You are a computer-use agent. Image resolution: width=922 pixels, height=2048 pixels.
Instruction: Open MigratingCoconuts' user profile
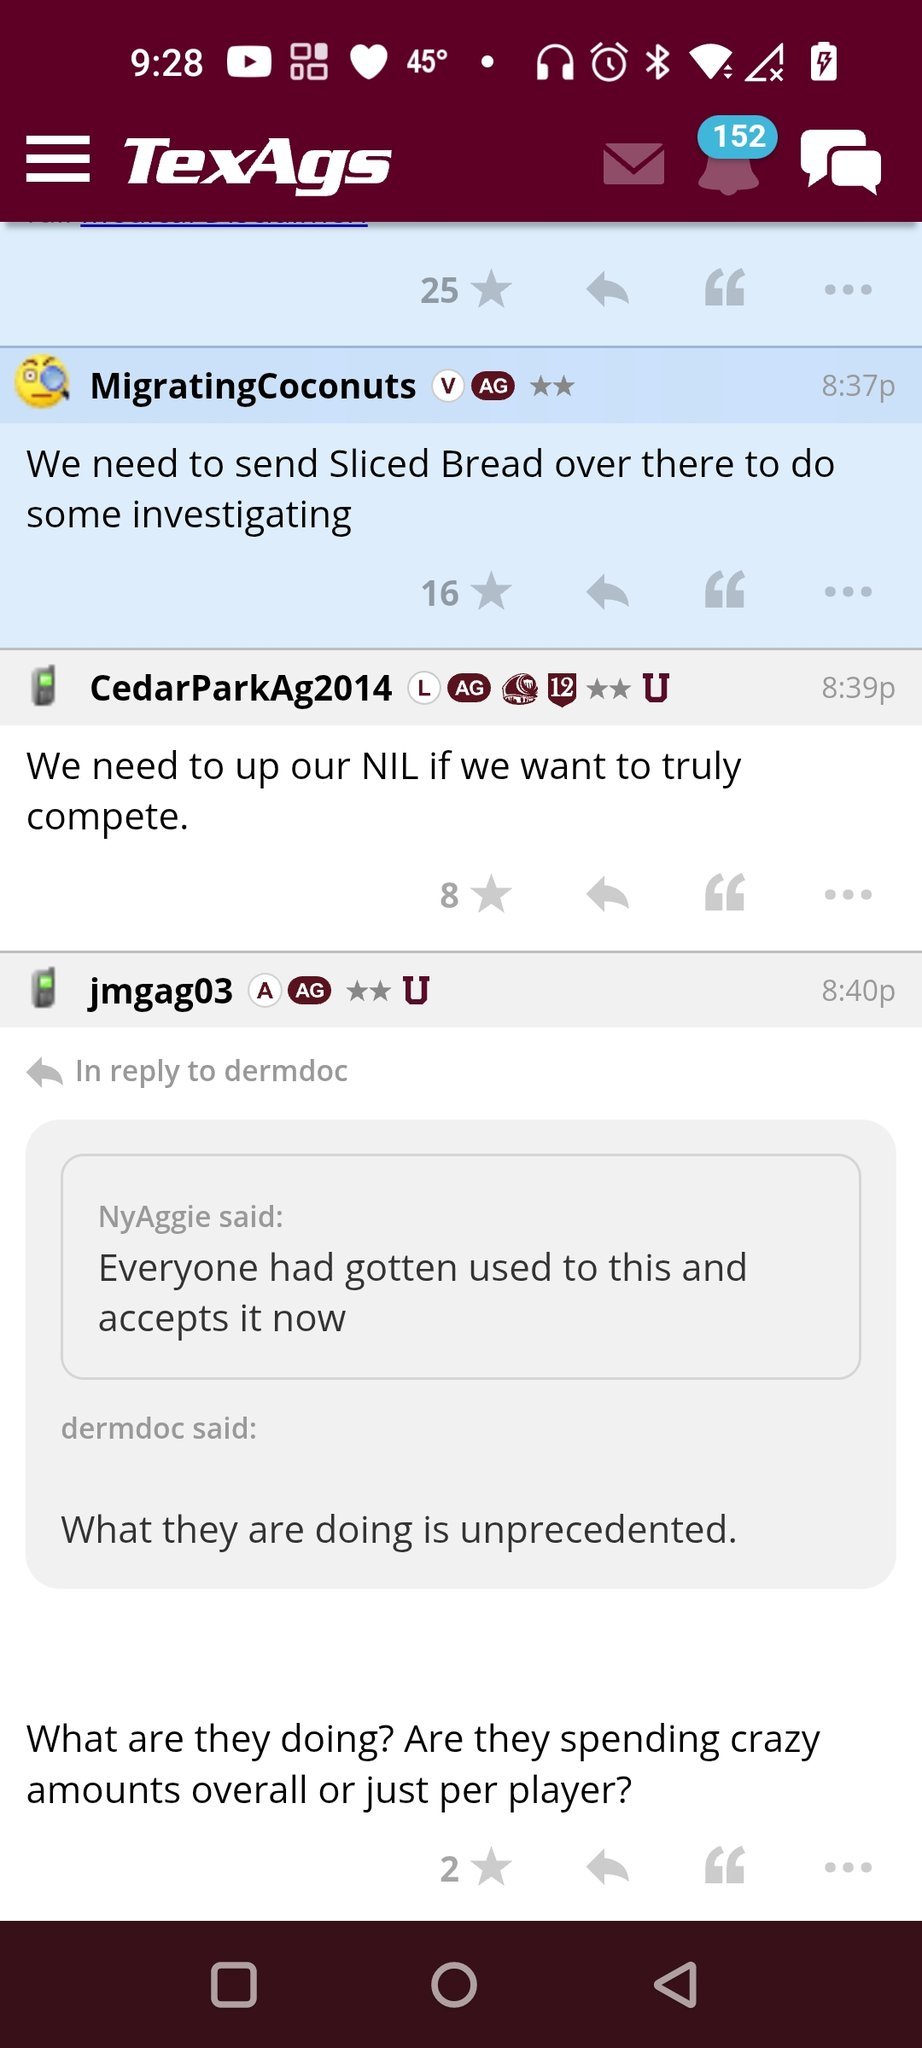252,386
